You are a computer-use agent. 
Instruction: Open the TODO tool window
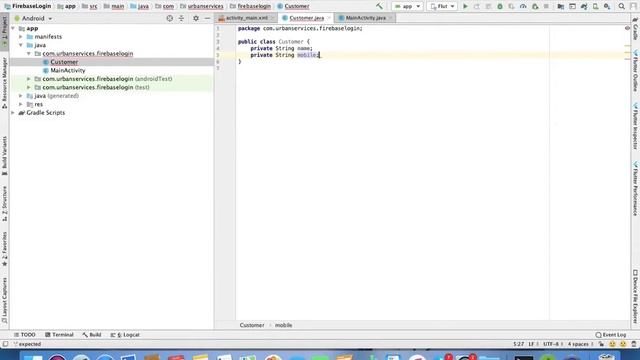pyautogui.click(x=24, y=335)
